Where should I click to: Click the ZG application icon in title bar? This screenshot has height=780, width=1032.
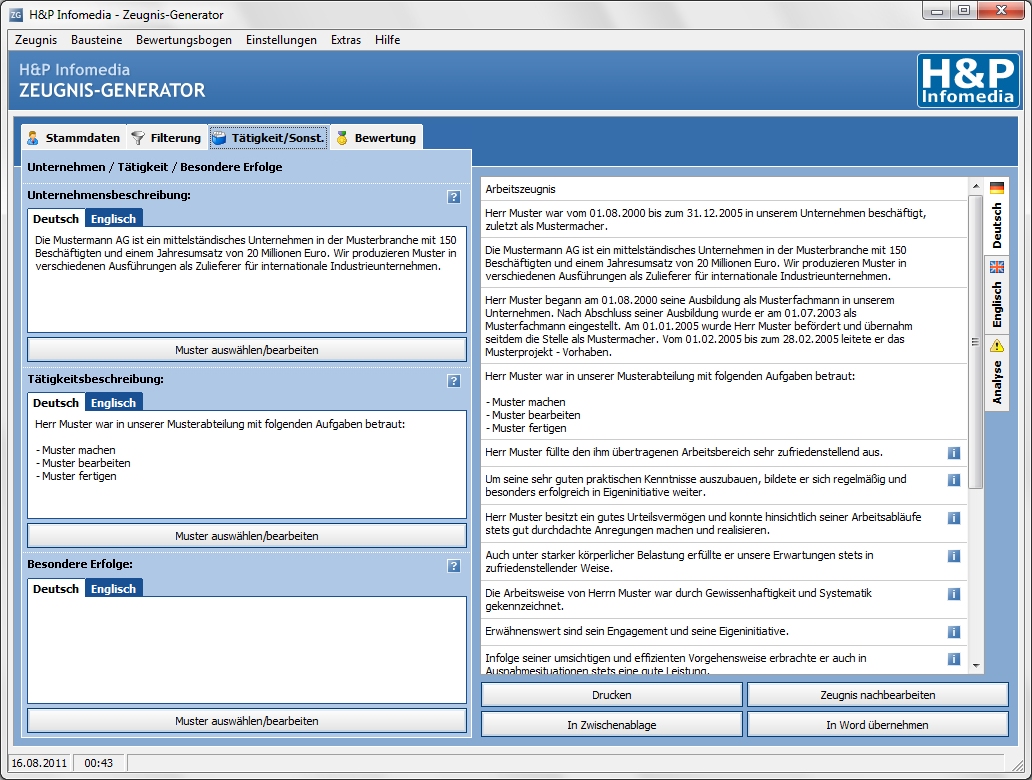pyautogui.click(x=16, y=14)
